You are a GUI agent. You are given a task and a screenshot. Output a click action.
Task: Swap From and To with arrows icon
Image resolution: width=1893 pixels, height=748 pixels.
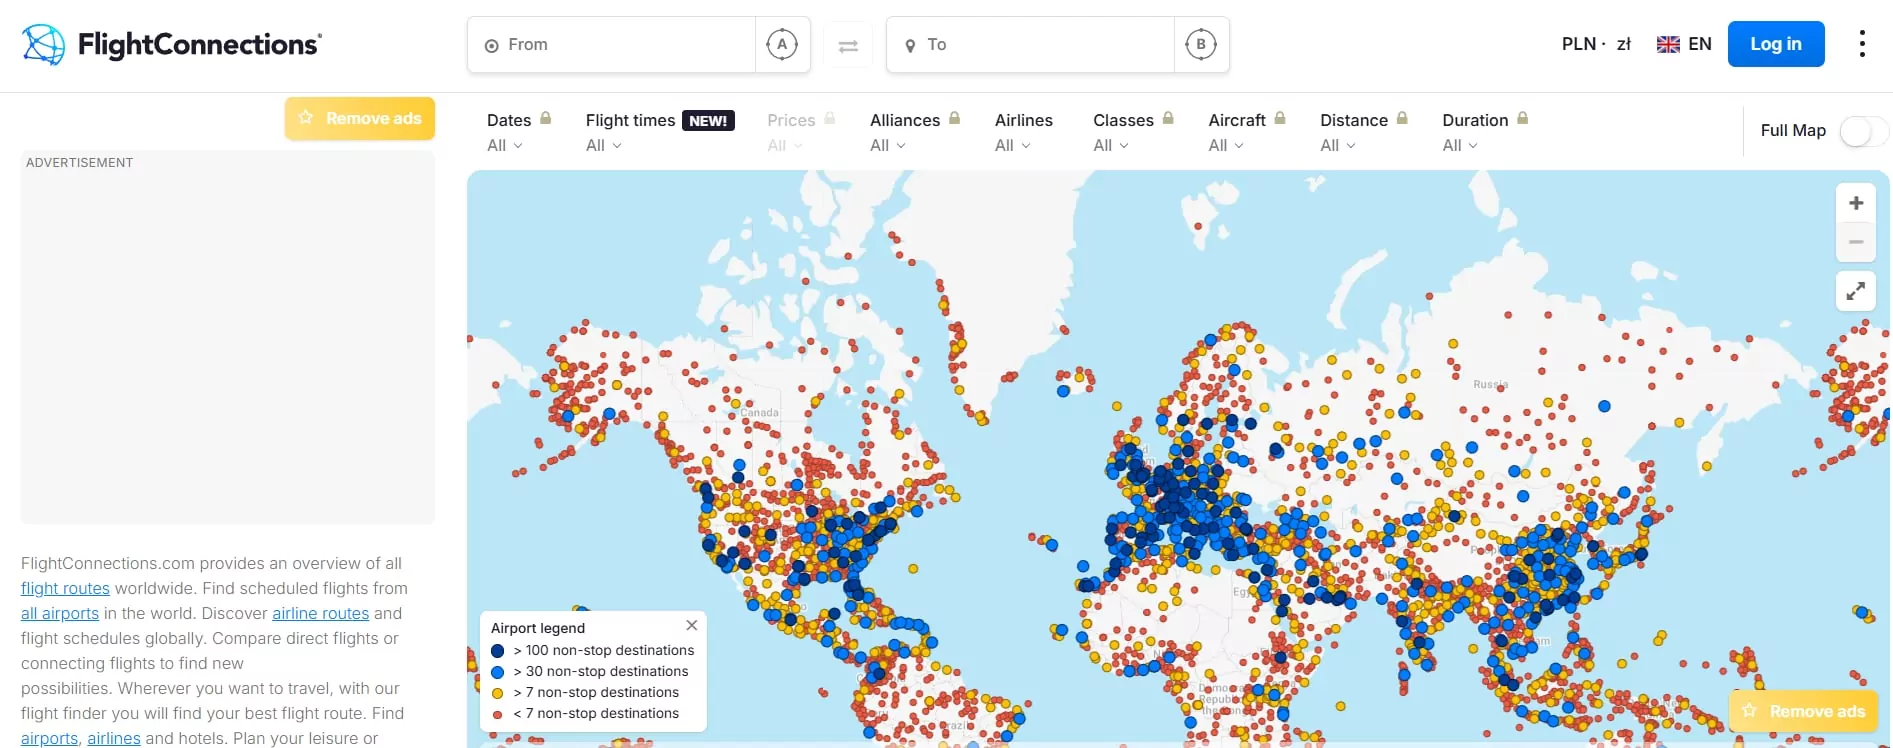point(848,46)
